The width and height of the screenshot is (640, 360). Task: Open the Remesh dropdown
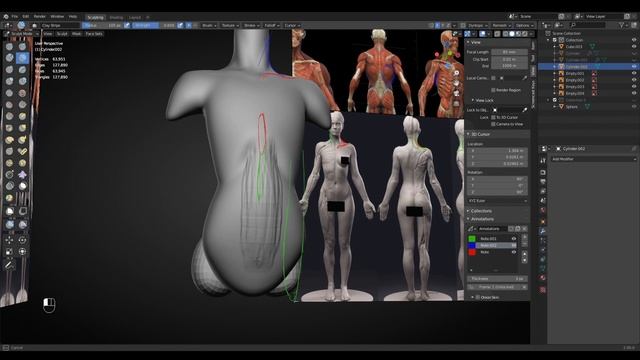pos(502,25)
